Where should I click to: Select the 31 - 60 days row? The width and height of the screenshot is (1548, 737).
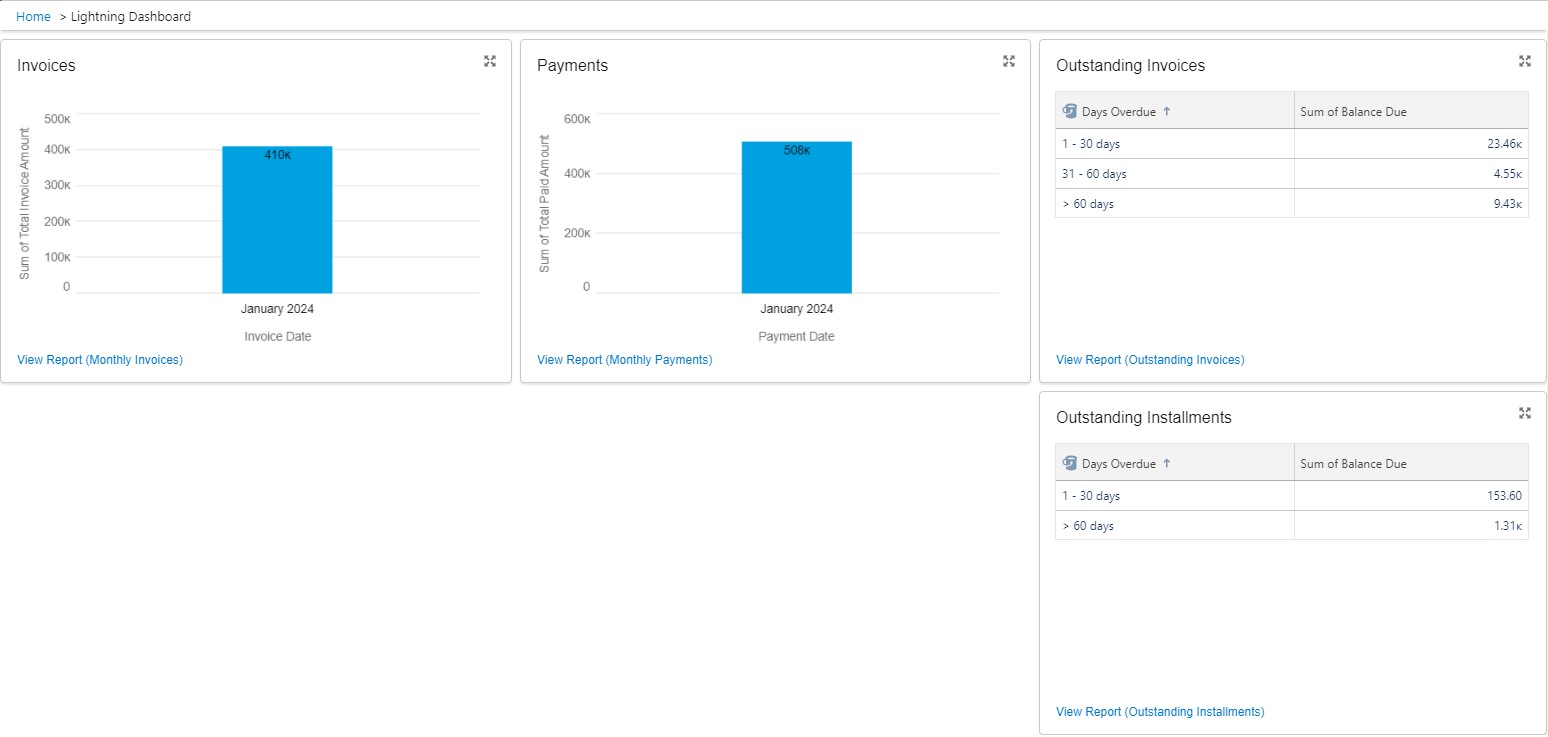coord(1292,174)
